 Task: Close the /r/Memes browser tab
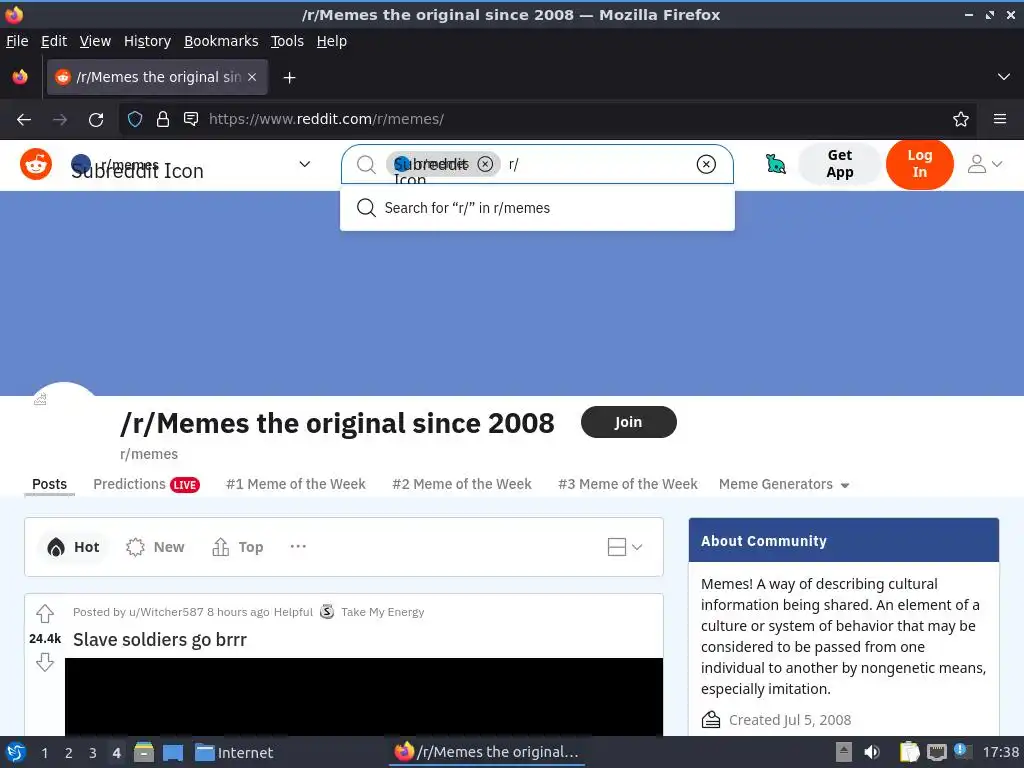[x=252, y=77]
